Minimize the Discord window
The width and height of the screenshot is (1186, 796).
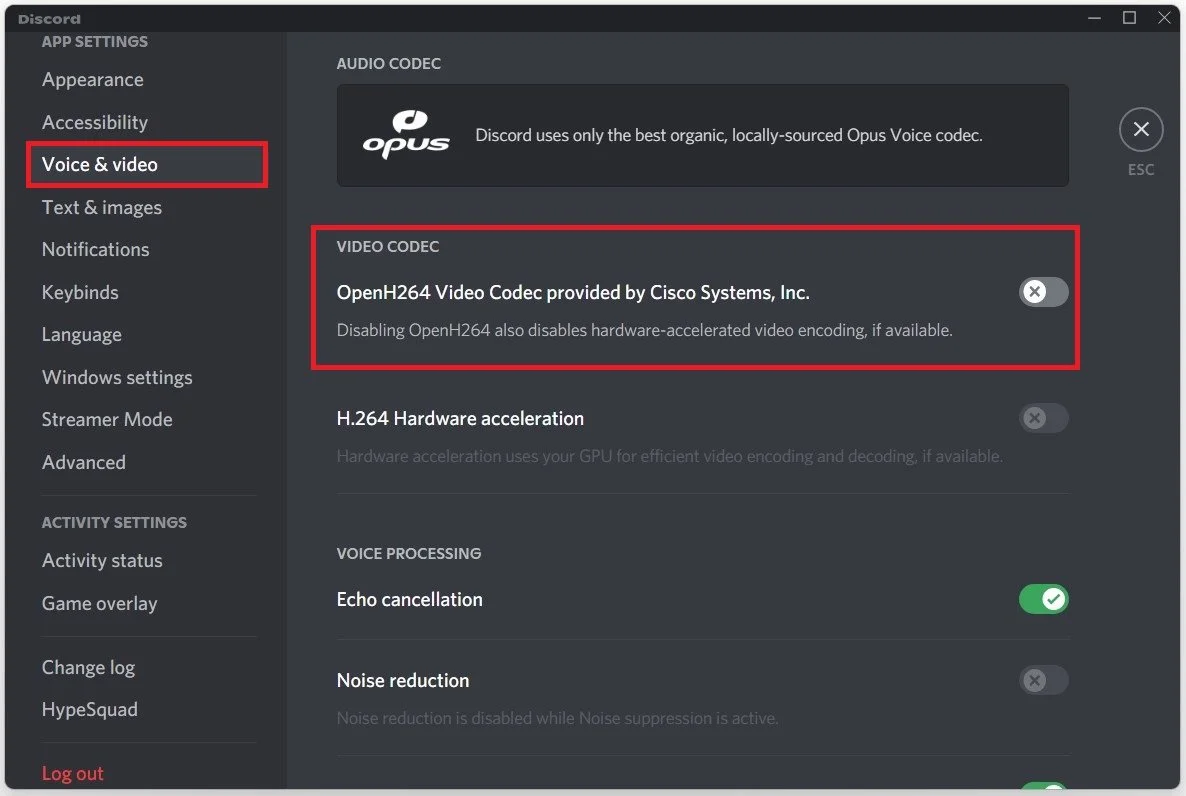pyautogui.click(x=1094, y=17)
